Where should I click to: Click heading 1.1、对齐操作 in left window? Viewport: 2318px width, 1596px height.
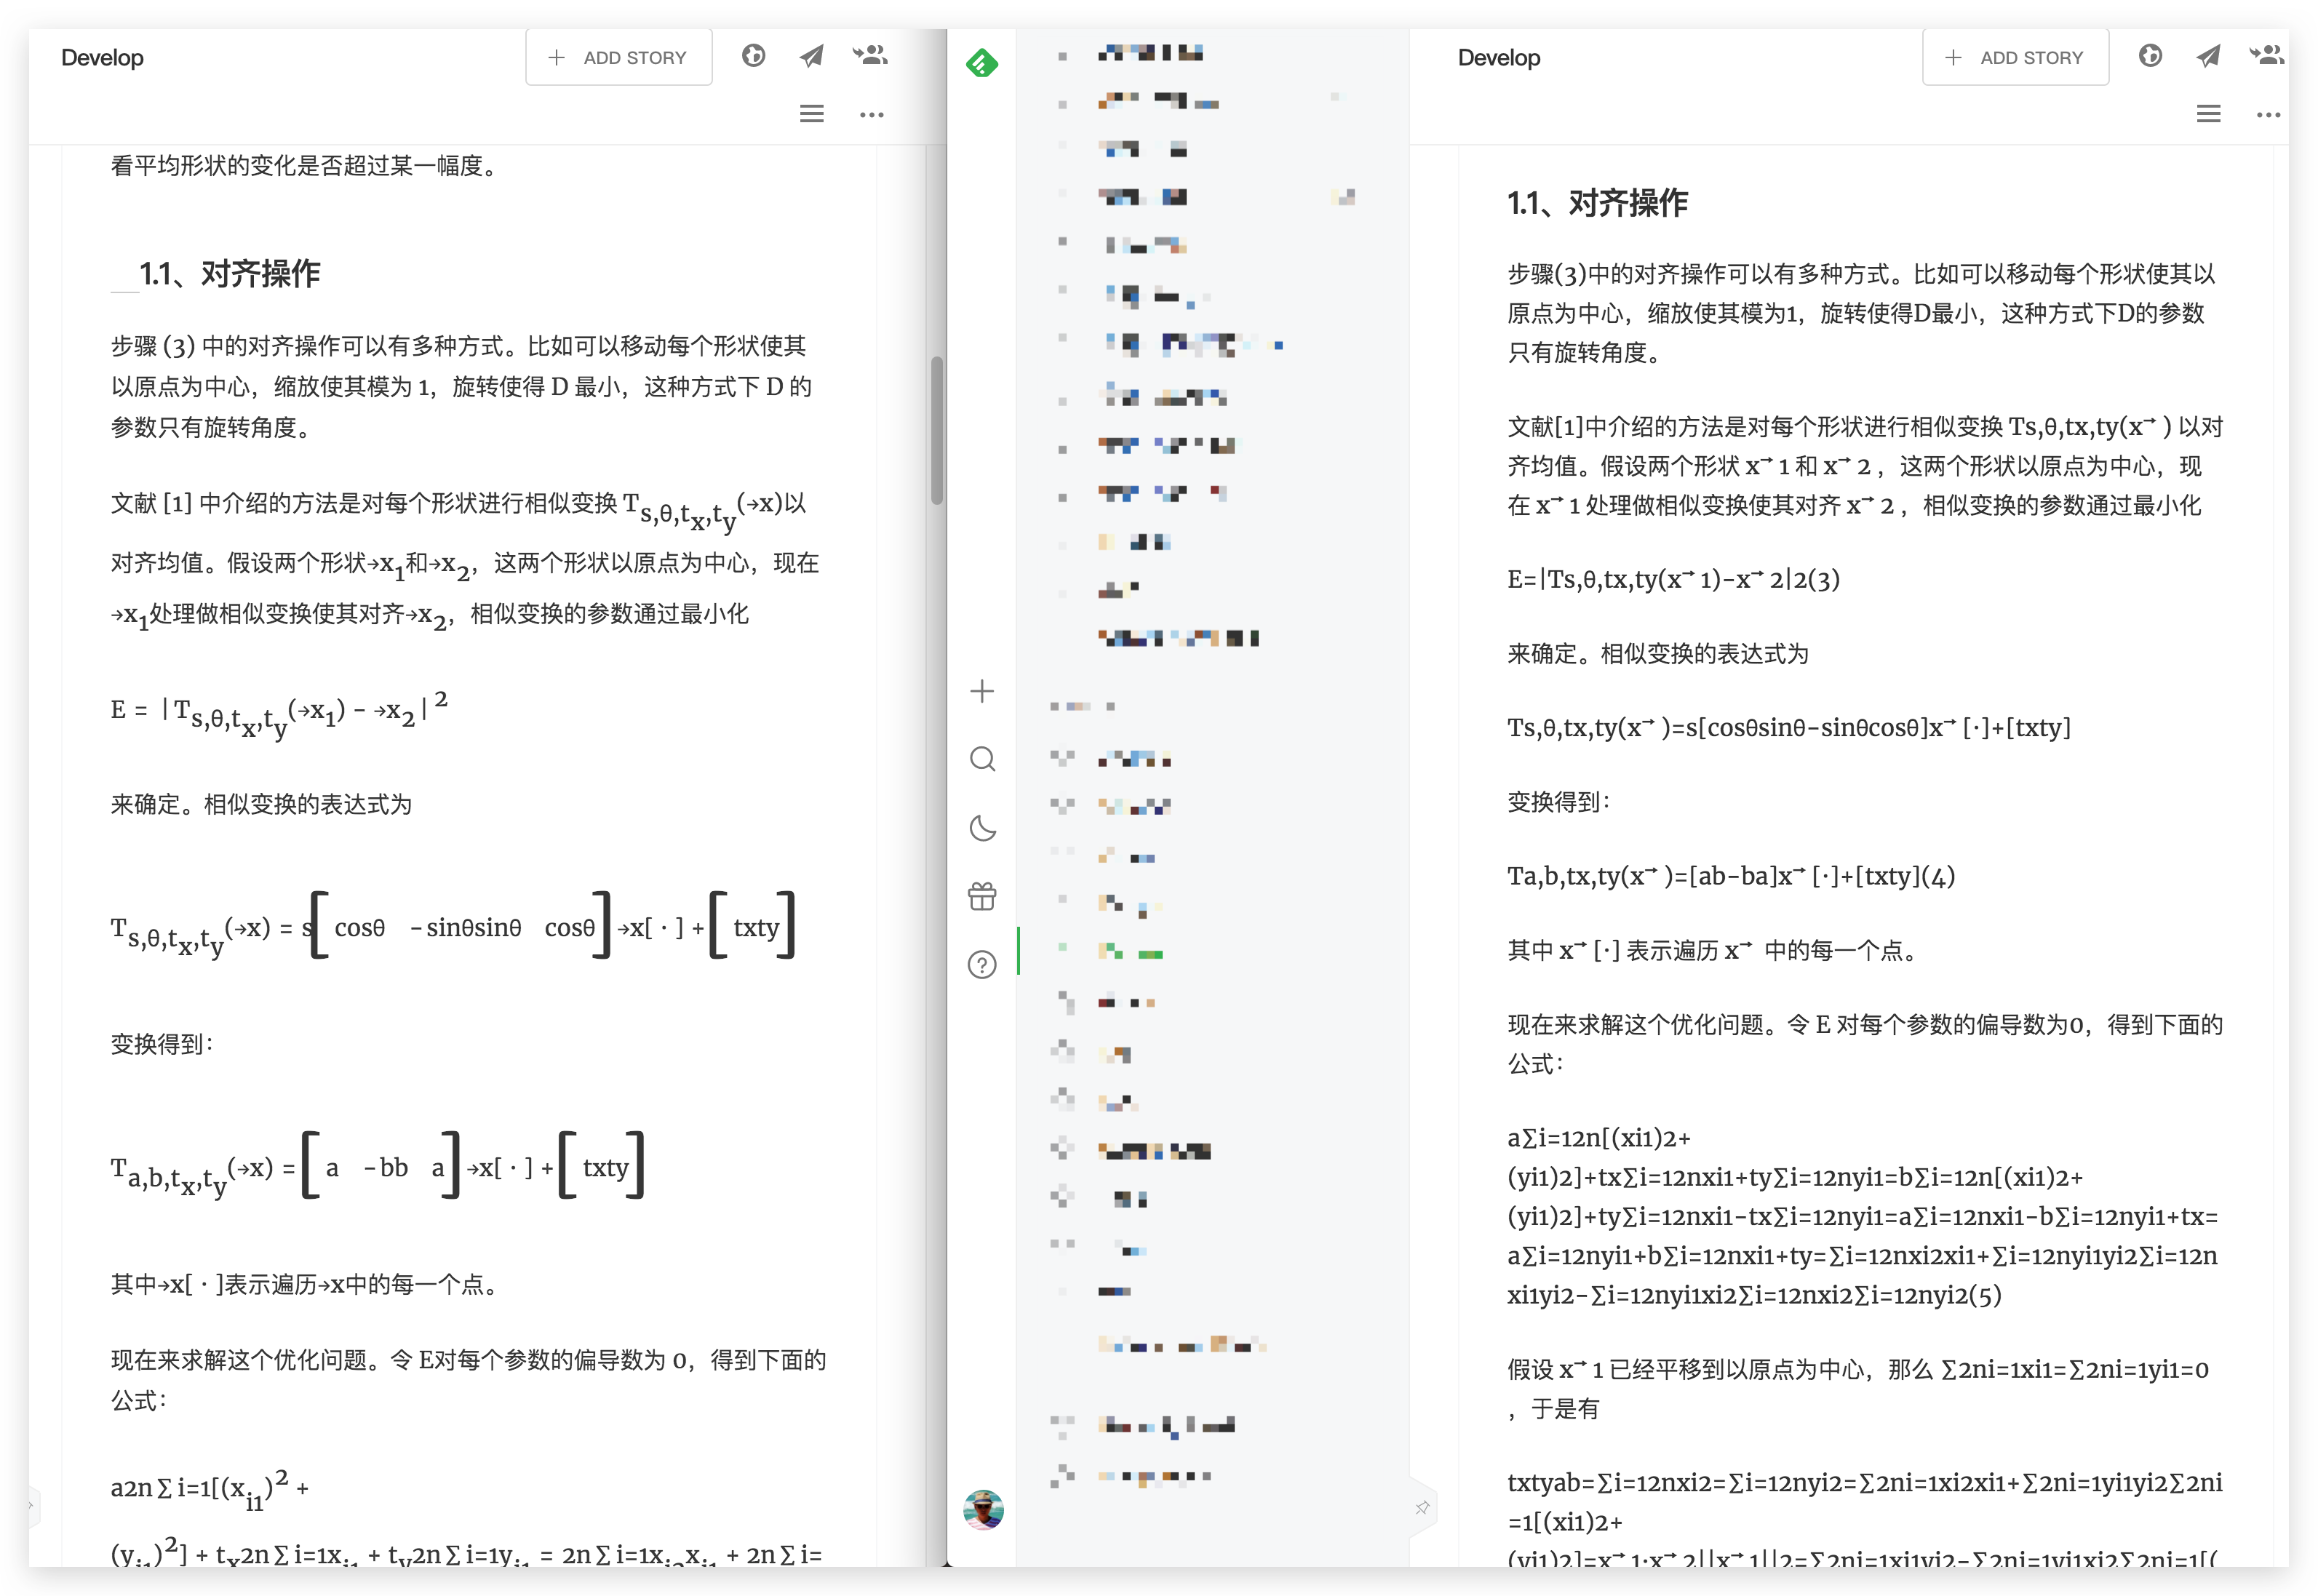(x=230, y=273)
